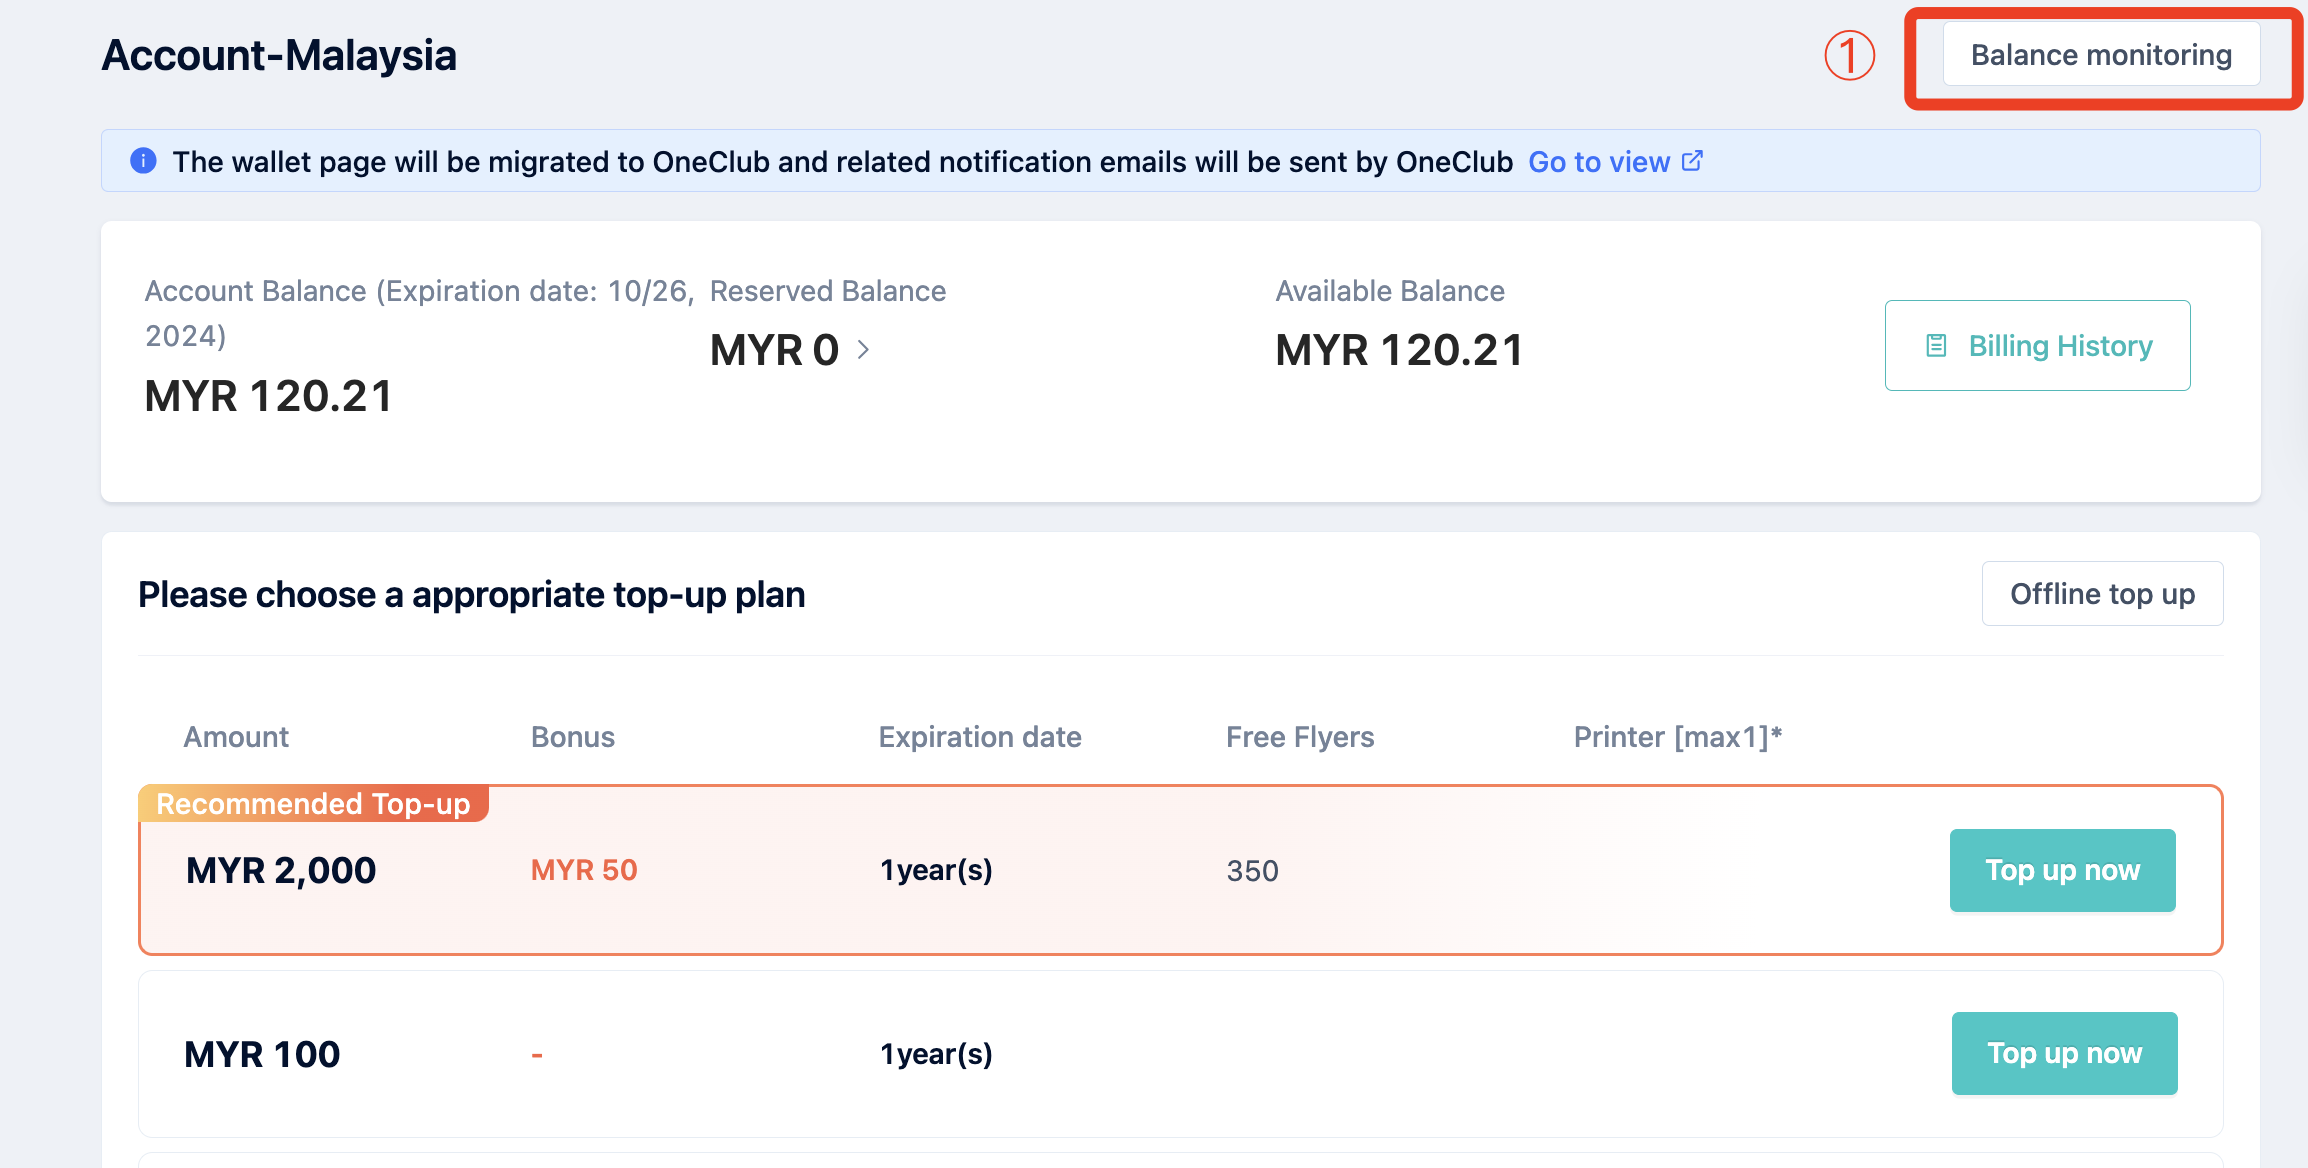Click the Available Balance label
This screenshot has width=2308, height=1168.
coord(1390,291)
